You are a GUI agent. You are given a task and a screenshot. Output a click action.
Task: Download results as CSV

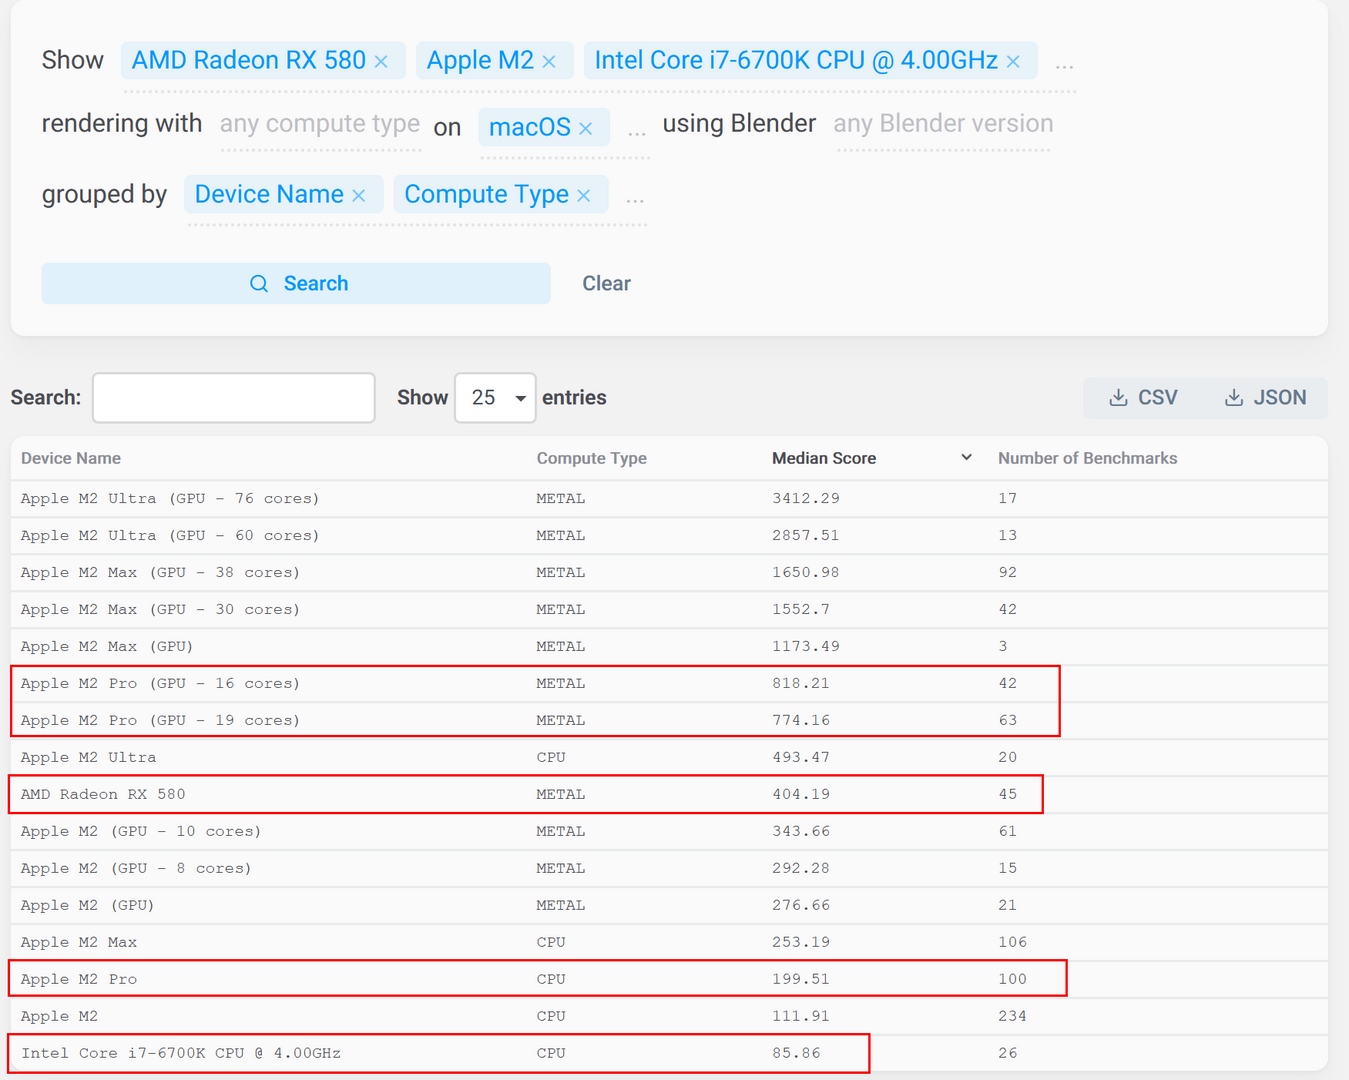(x=1144, y=398)
